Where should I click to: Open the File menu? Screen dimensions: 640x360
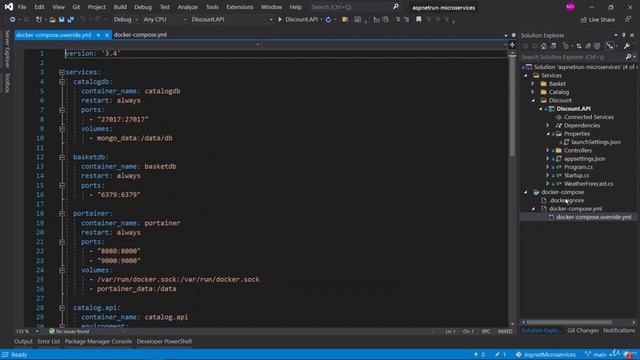[22, 7]
